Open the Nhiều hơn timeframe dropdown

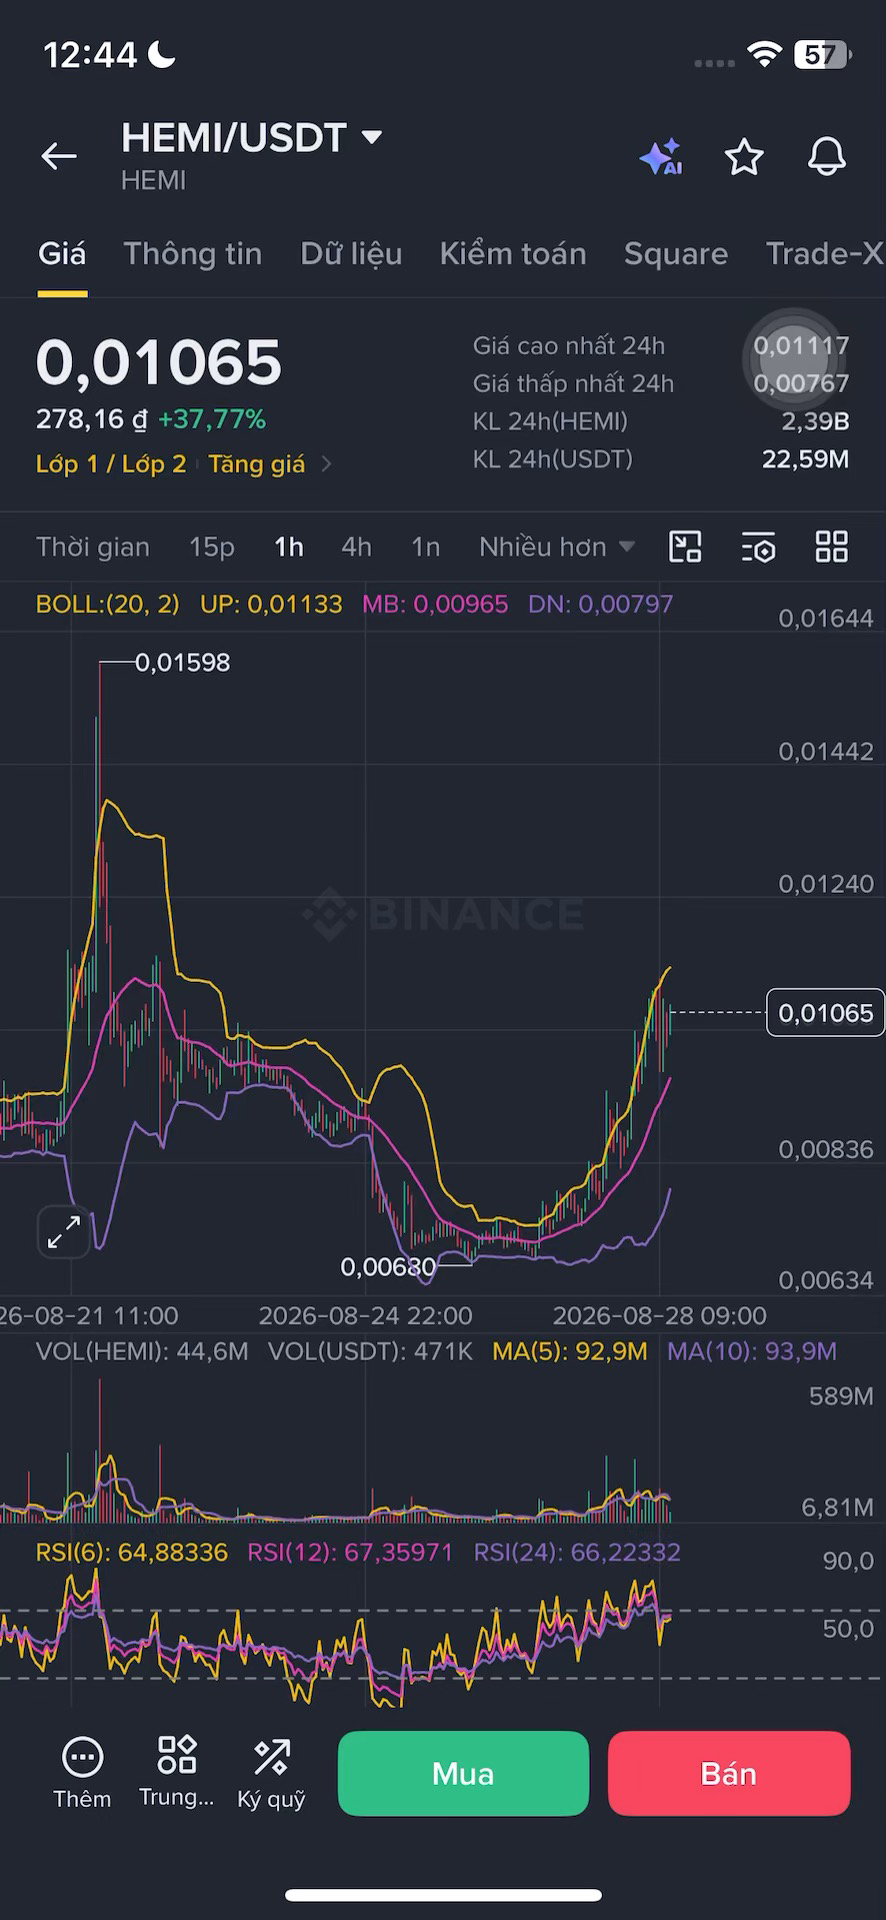(x=557, y=547)
